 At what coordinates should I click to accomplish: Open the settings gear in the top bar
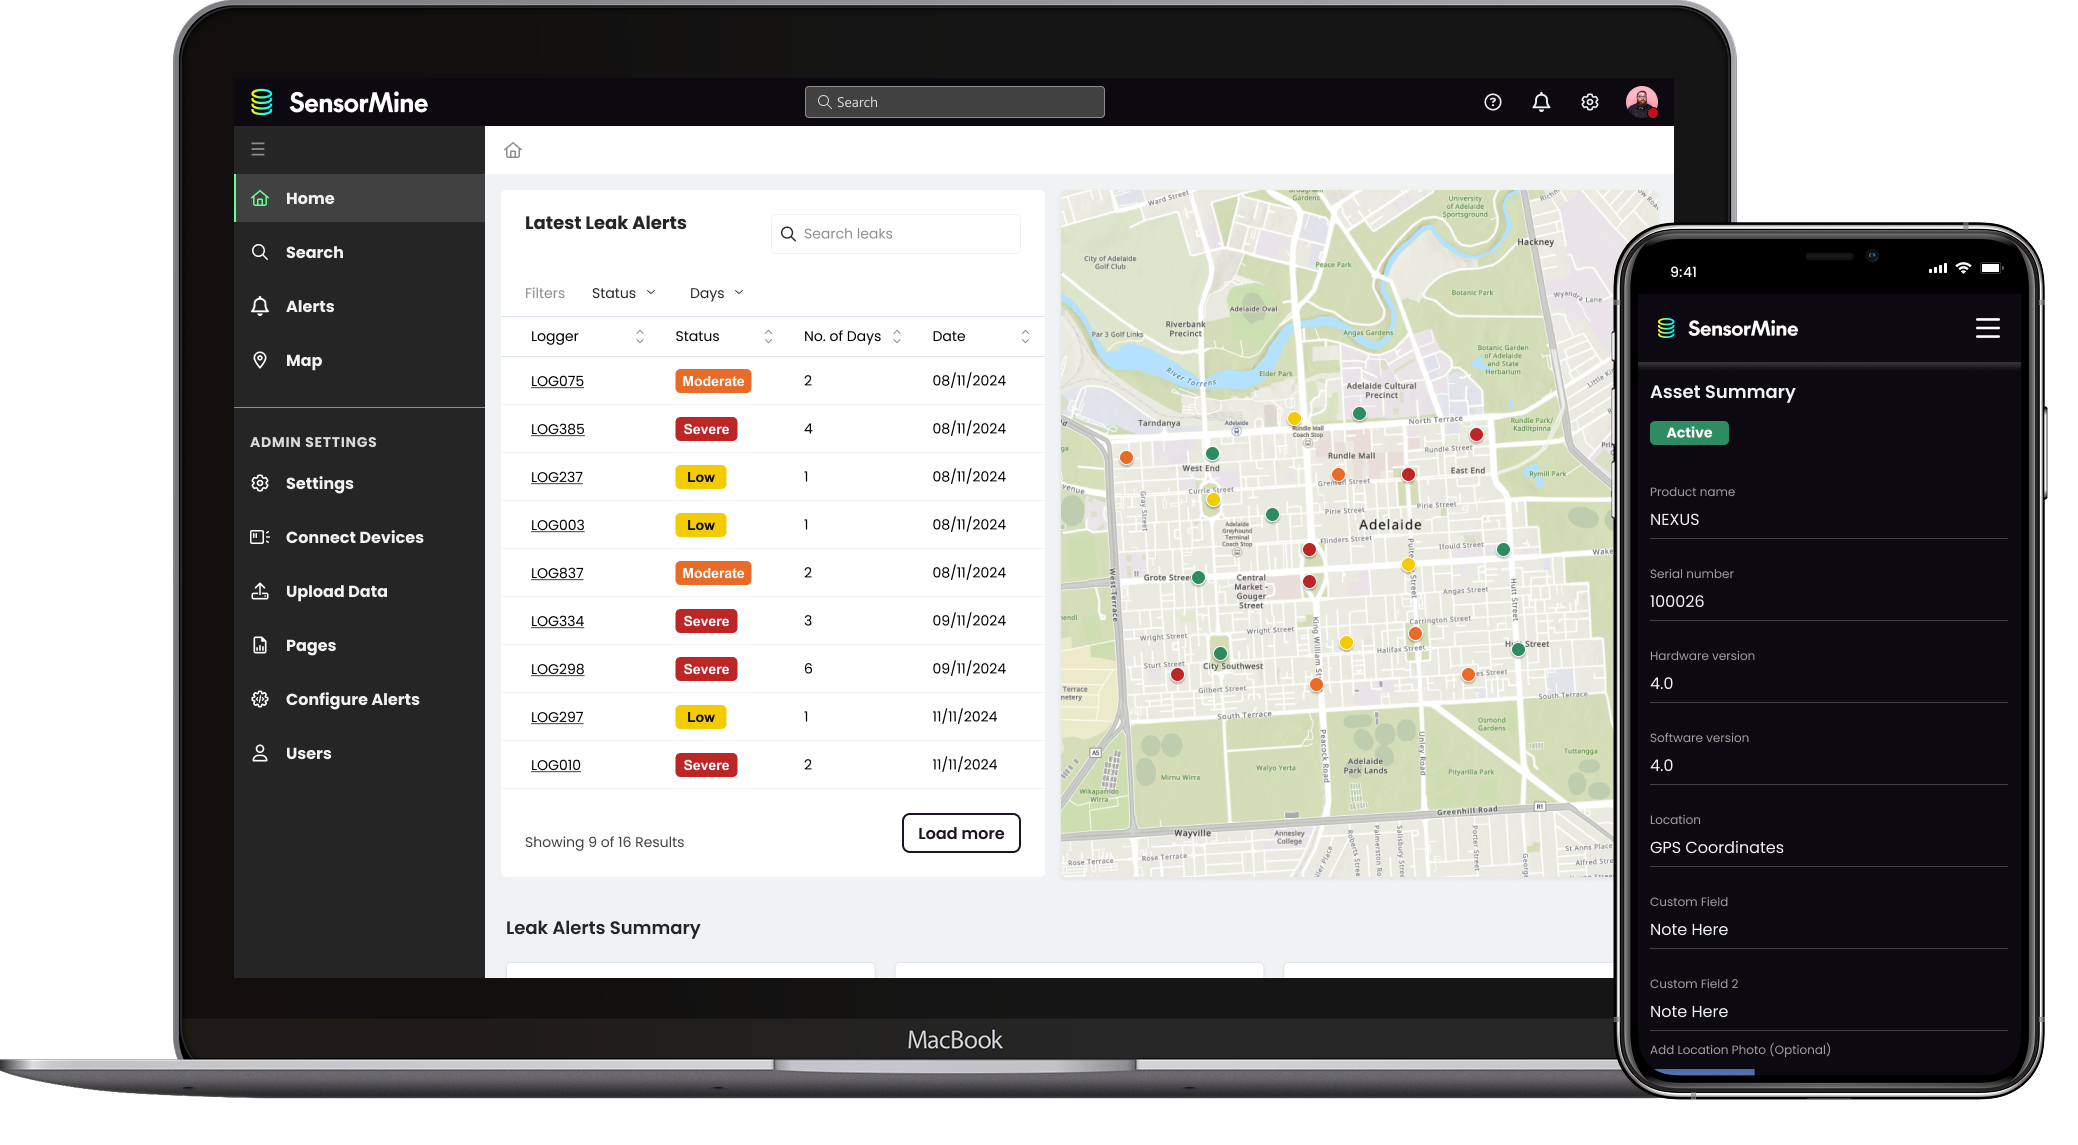pyautogui.click(x=1590, y=102)
